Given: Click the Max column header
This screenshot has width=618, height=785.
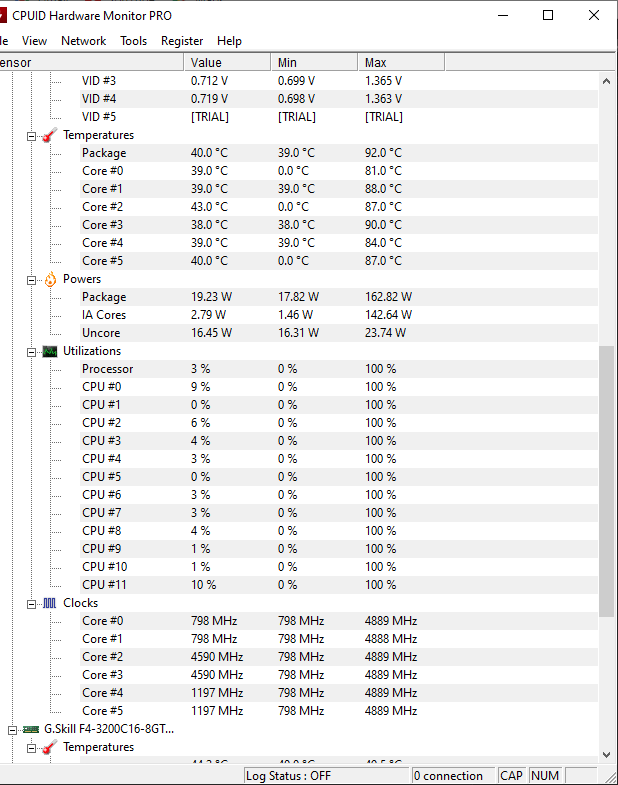Looking at the screenshot, I should [400, 62].
